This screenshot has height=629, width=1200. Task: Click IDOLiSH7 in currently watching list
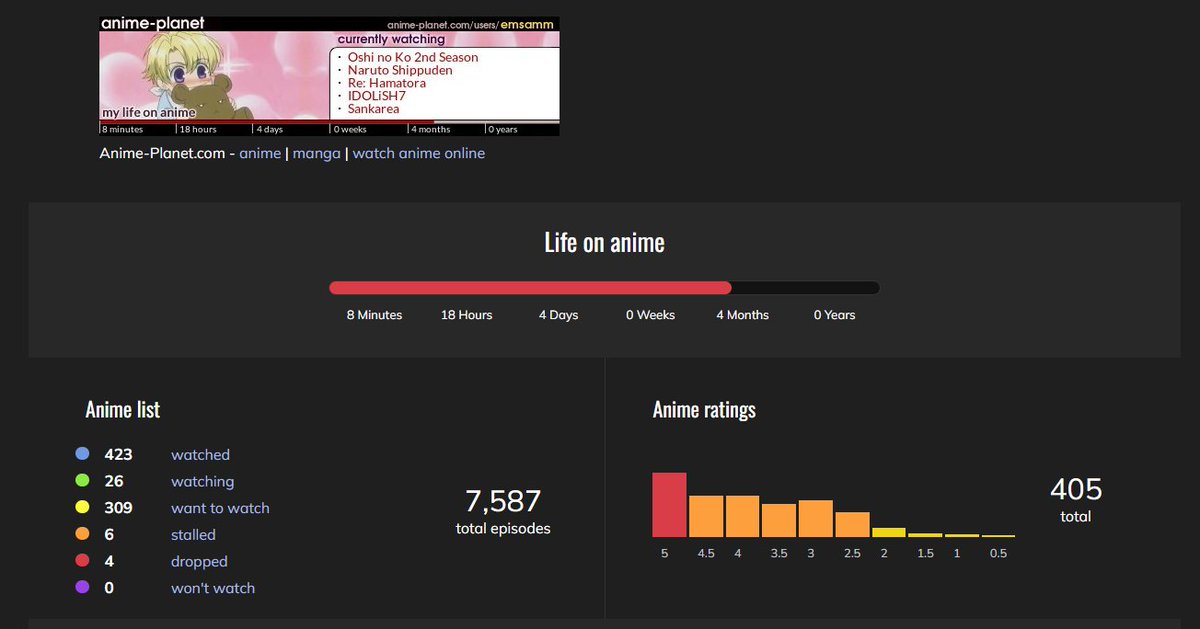pyautogui.click(x=376, y=96)
